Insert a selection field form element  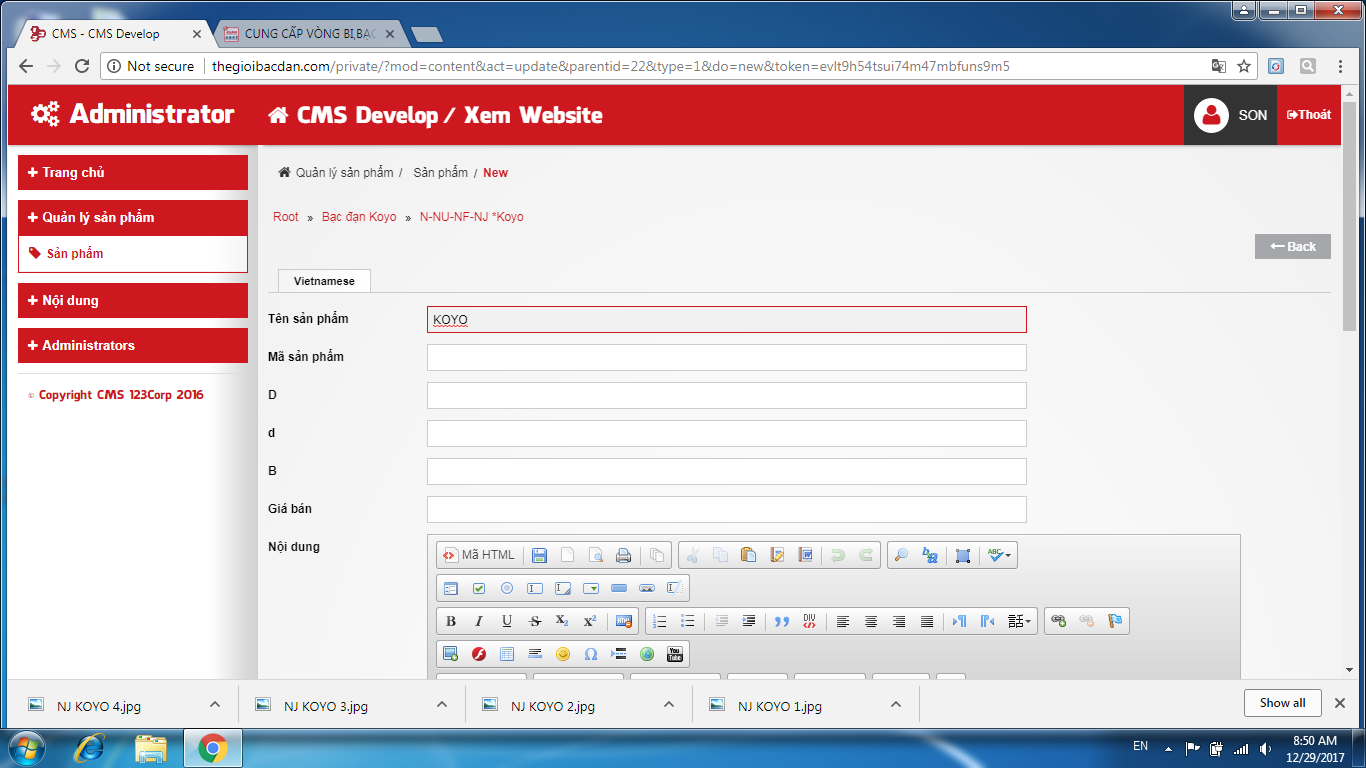(591, 588)
